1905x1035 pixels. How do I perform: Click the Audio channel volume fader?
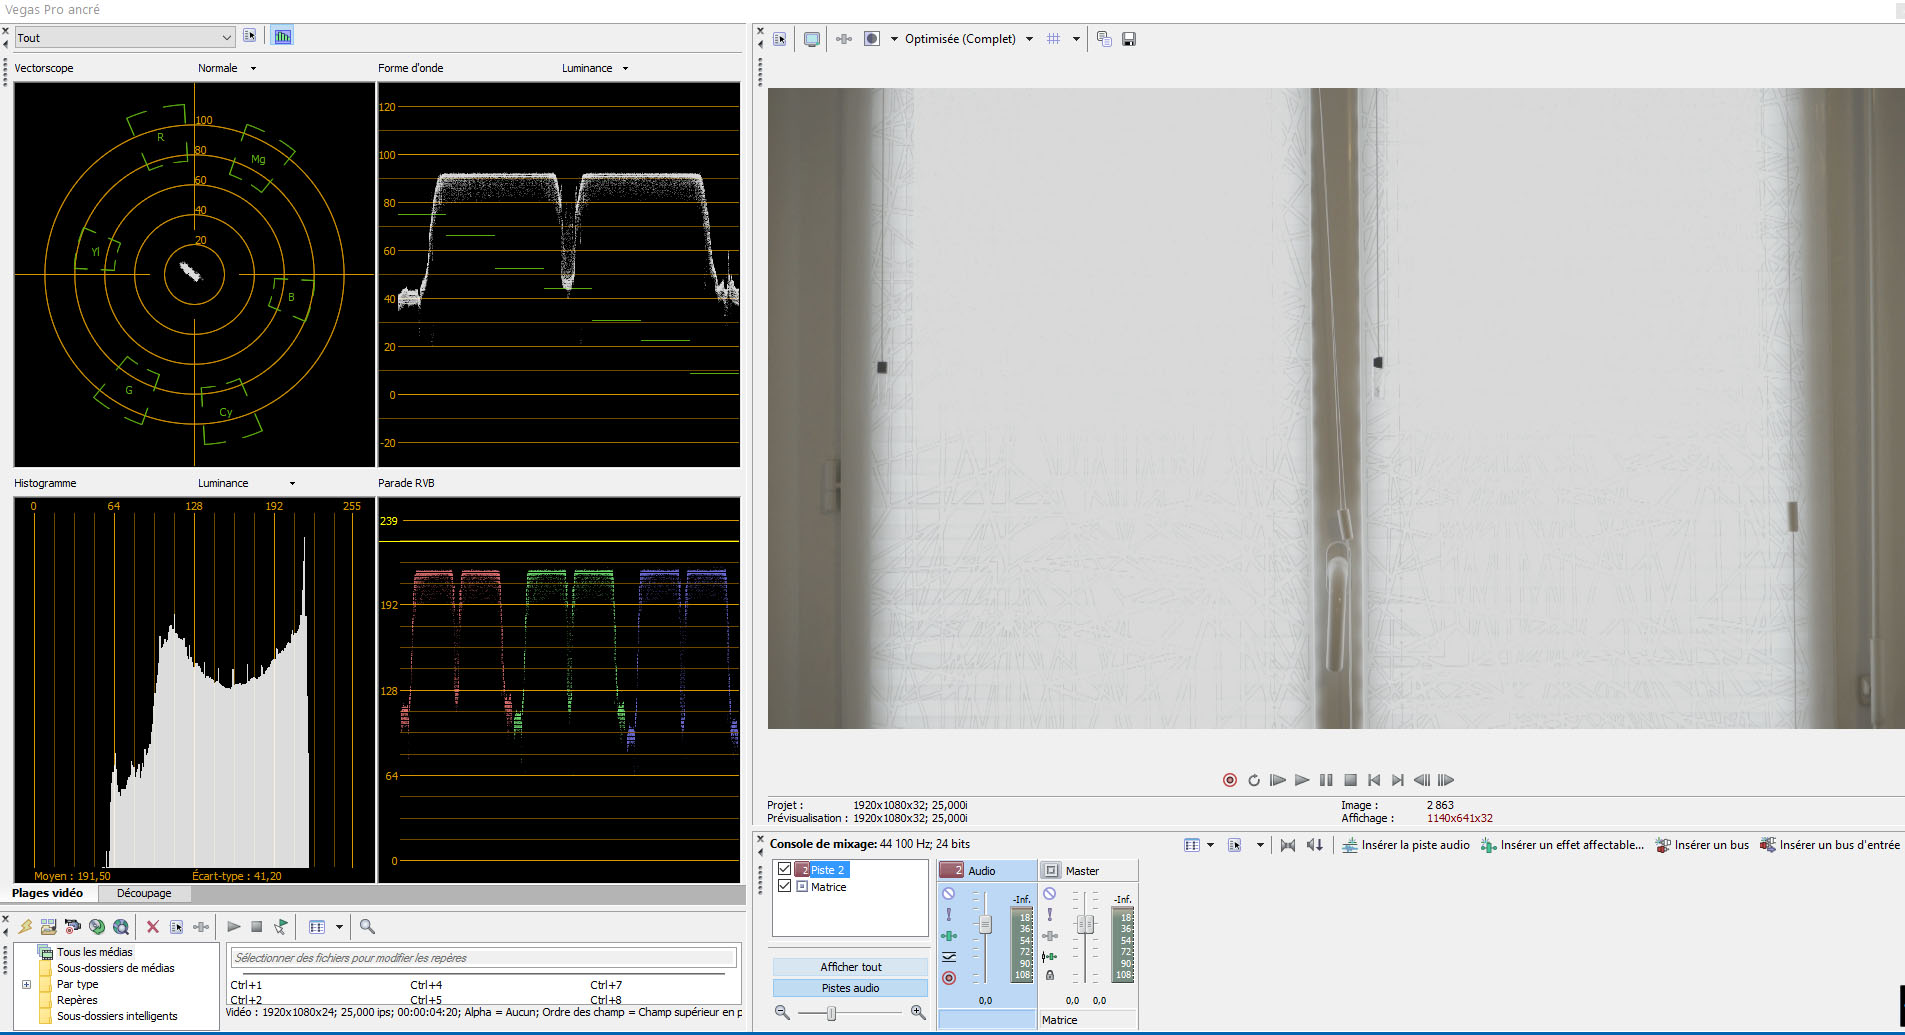coord(985,925)
